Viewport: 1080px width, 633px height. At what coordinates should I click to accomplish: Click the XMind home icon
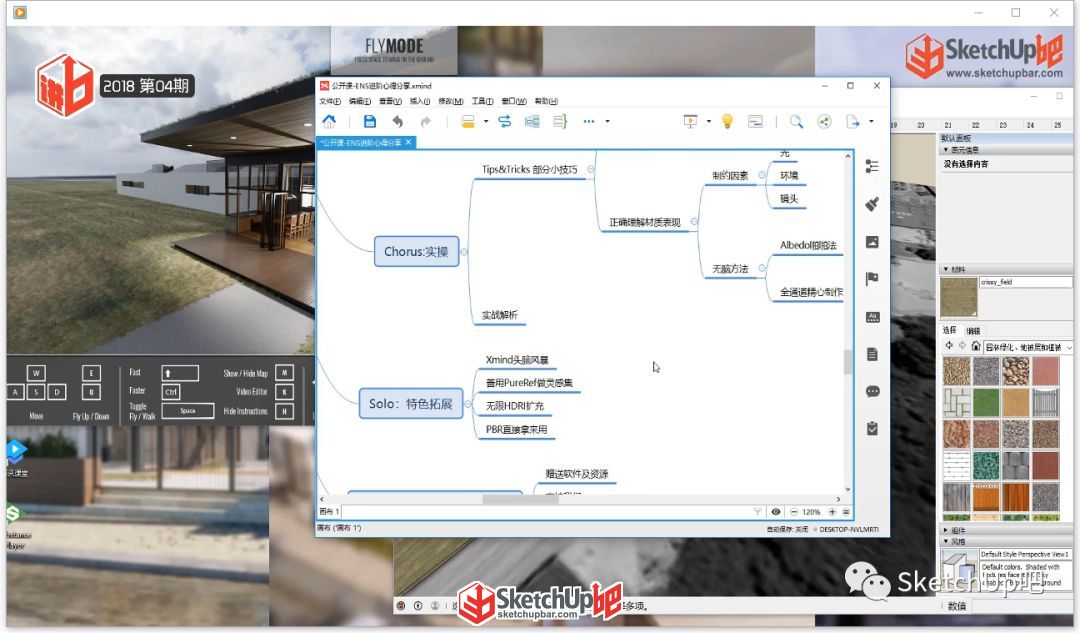click(x=329, y=121)
